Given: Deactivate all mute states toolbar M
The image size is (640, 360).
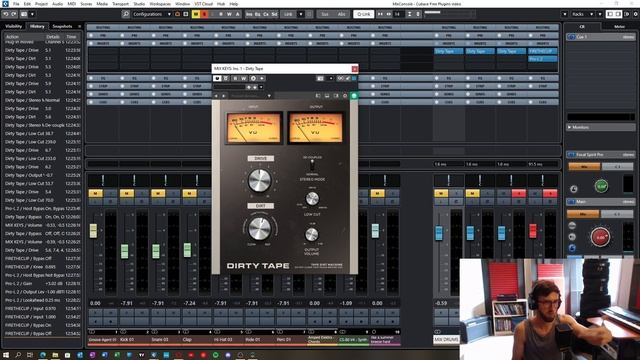Looking at the screenshot, I should pyautogui.click(x=196, y=14).
